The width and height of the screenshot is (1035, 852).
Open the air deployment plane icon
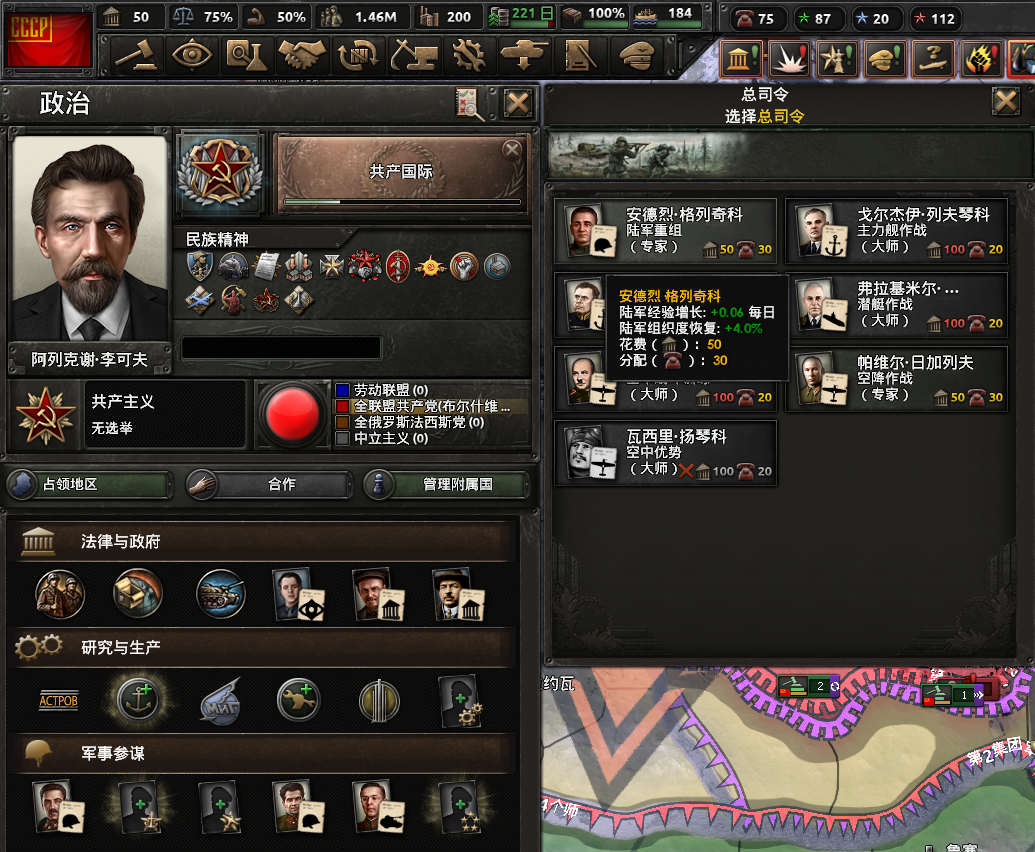(x=523, y=55)
